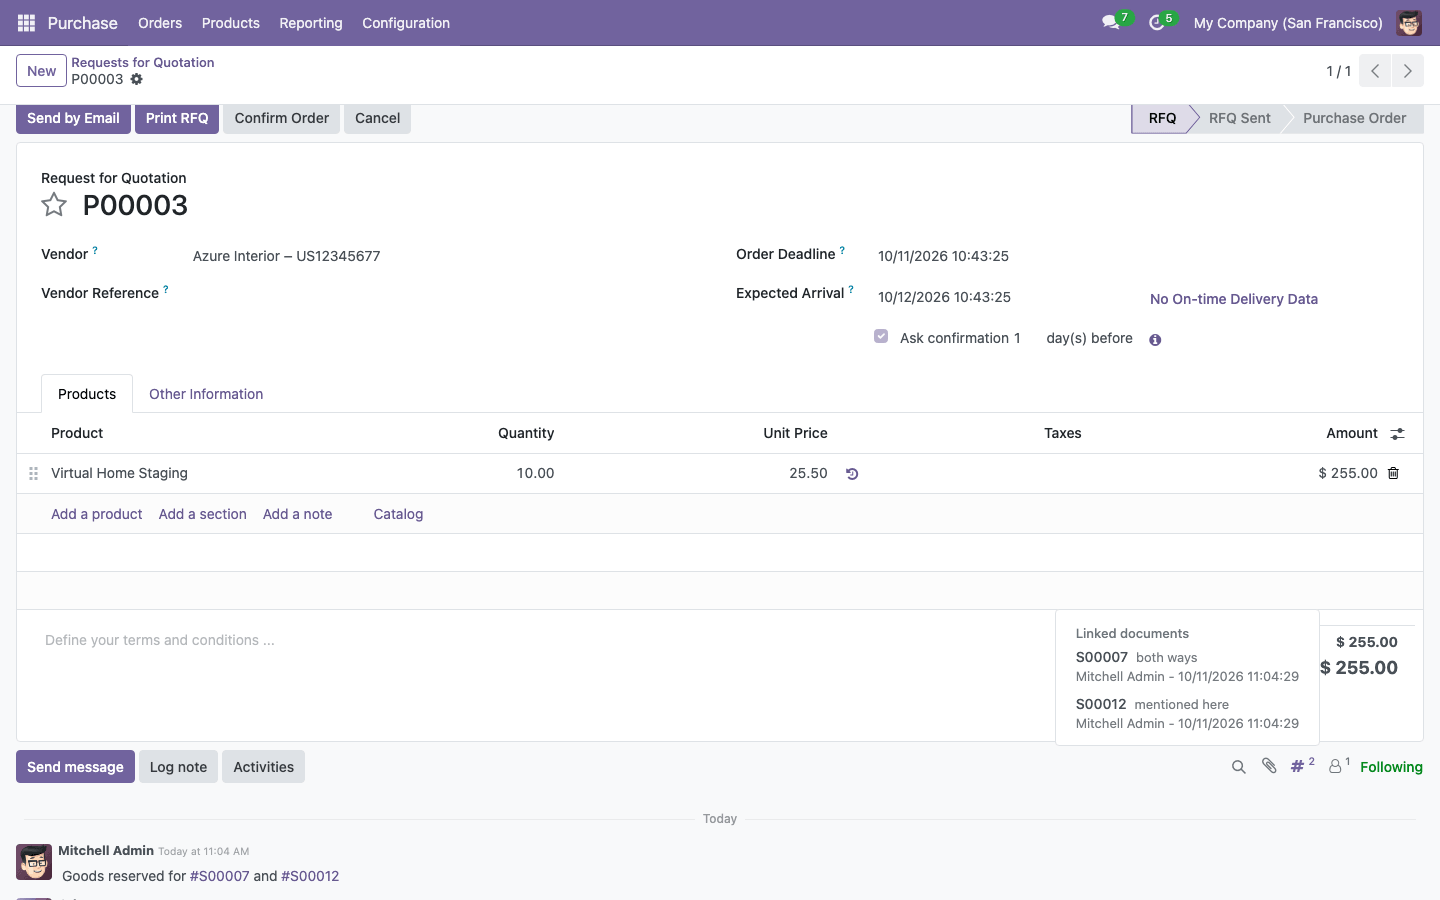
Task: Go to the next record arrow
Action: click(1407, 71)
